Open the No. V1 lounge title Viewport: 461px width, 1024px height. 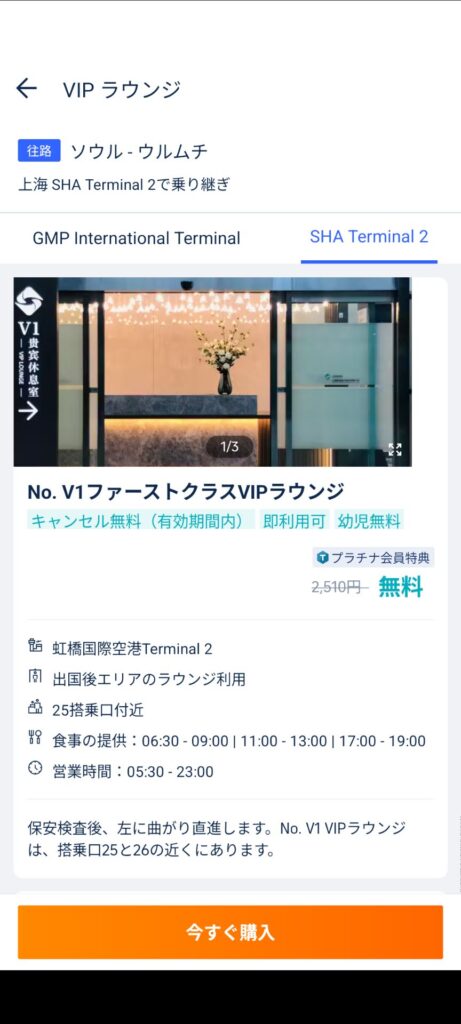point(185,491)
